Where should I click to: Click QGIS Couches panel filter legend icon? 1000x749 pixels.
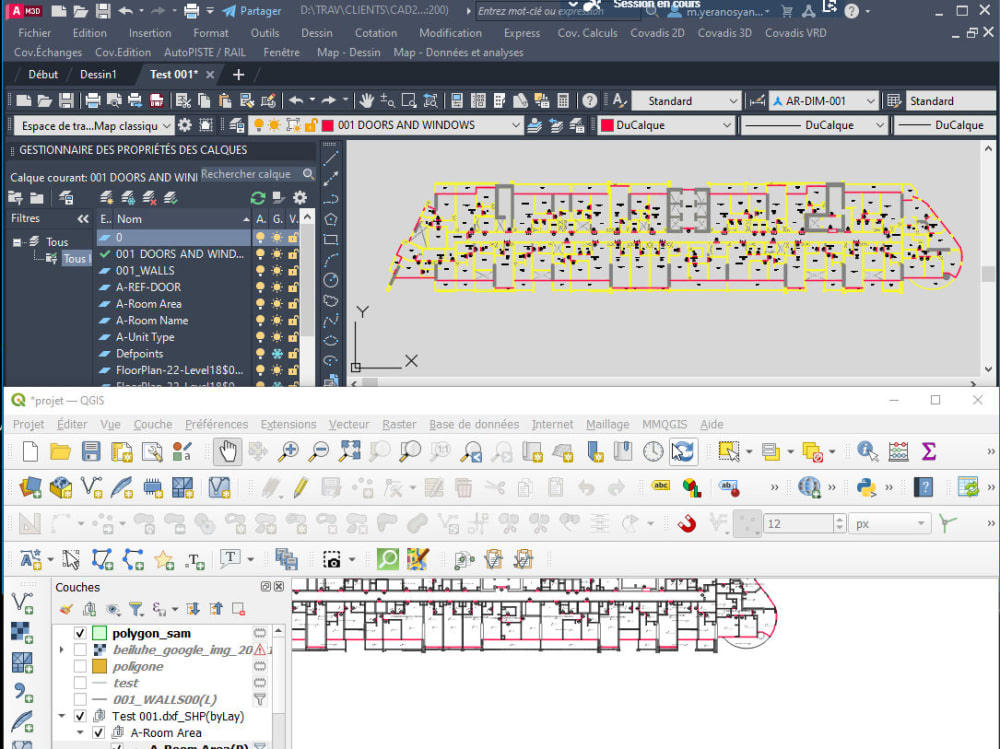(x=136, y=609)
